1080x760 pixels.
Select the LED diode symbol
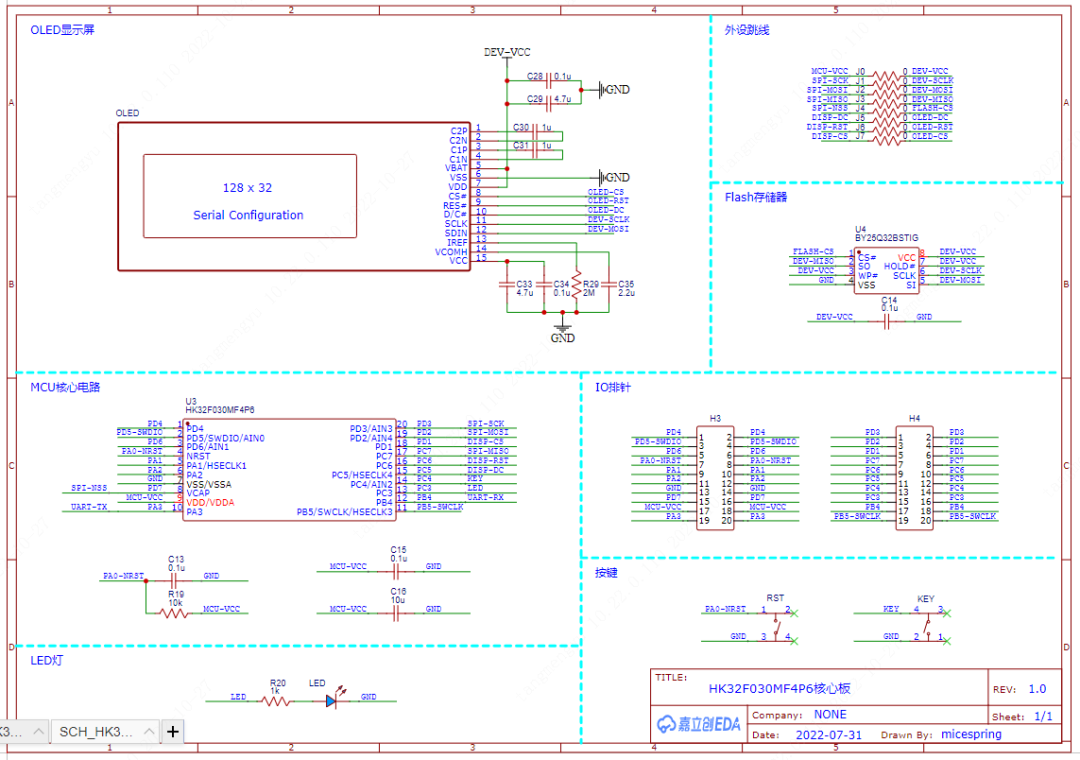coord(331,701)
